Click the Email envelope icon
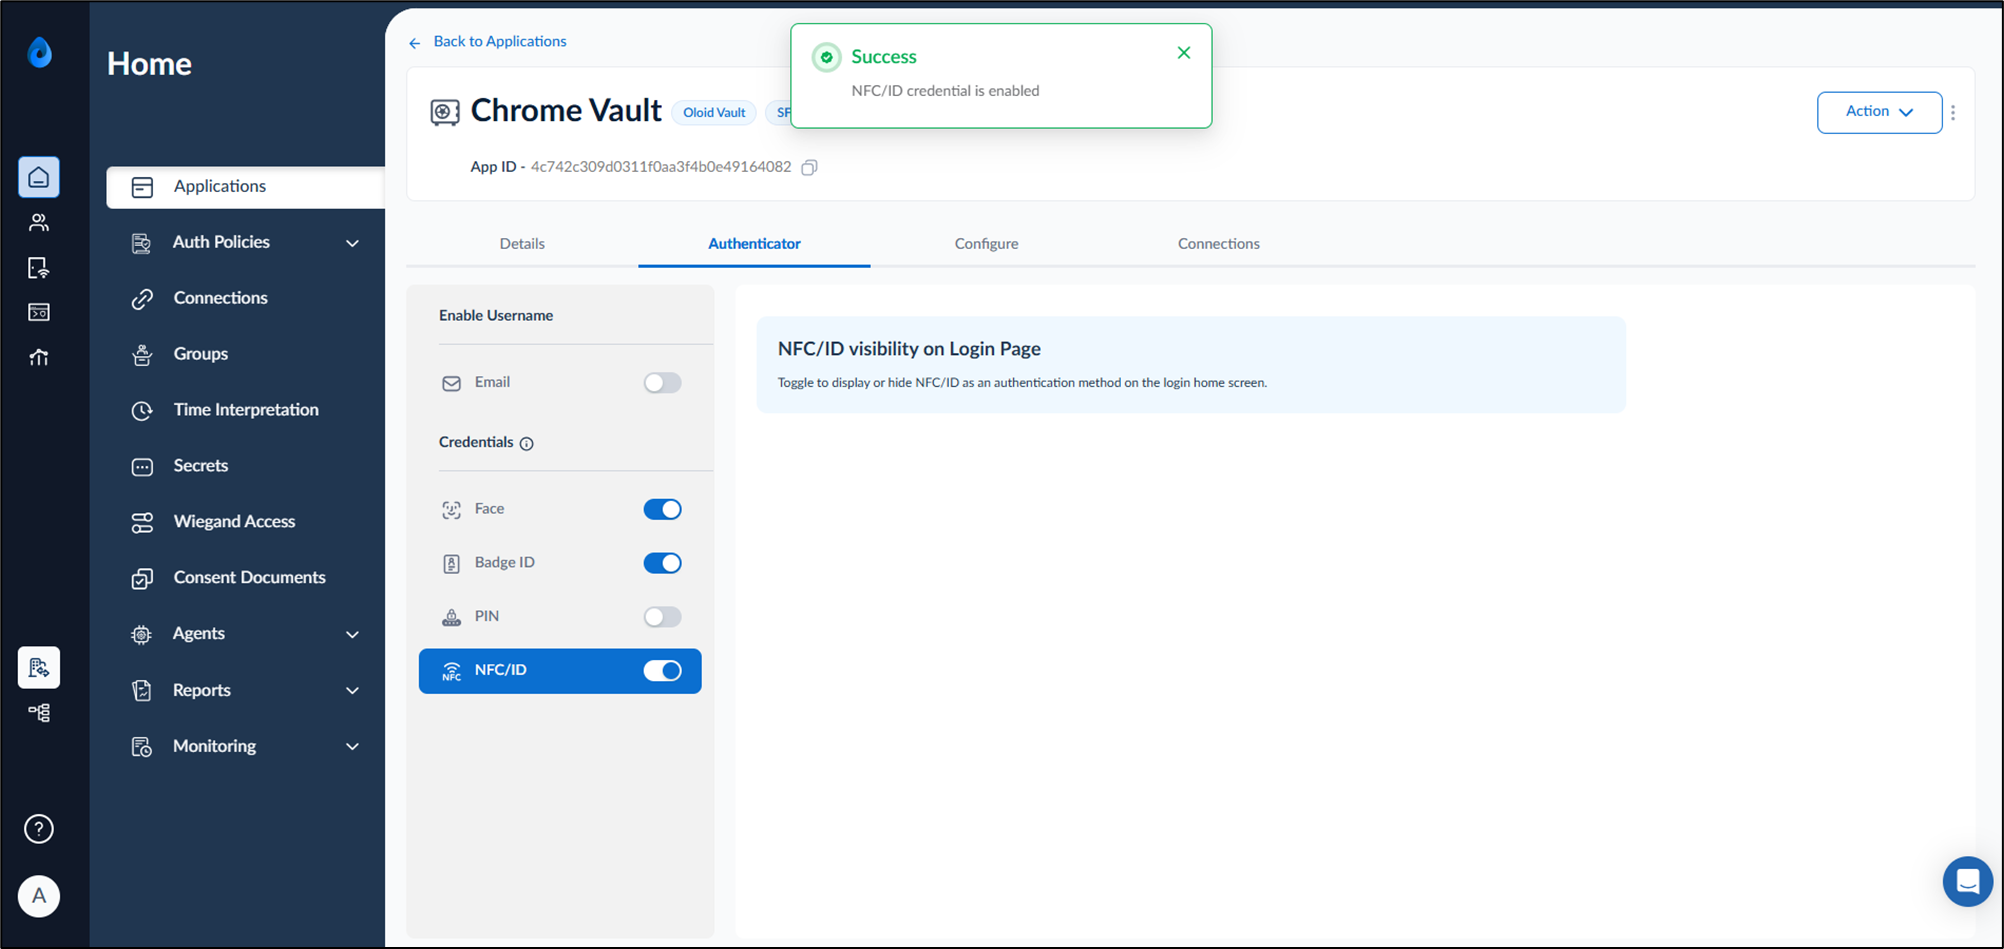This screenshot has width=2004, height=949. 452,383
